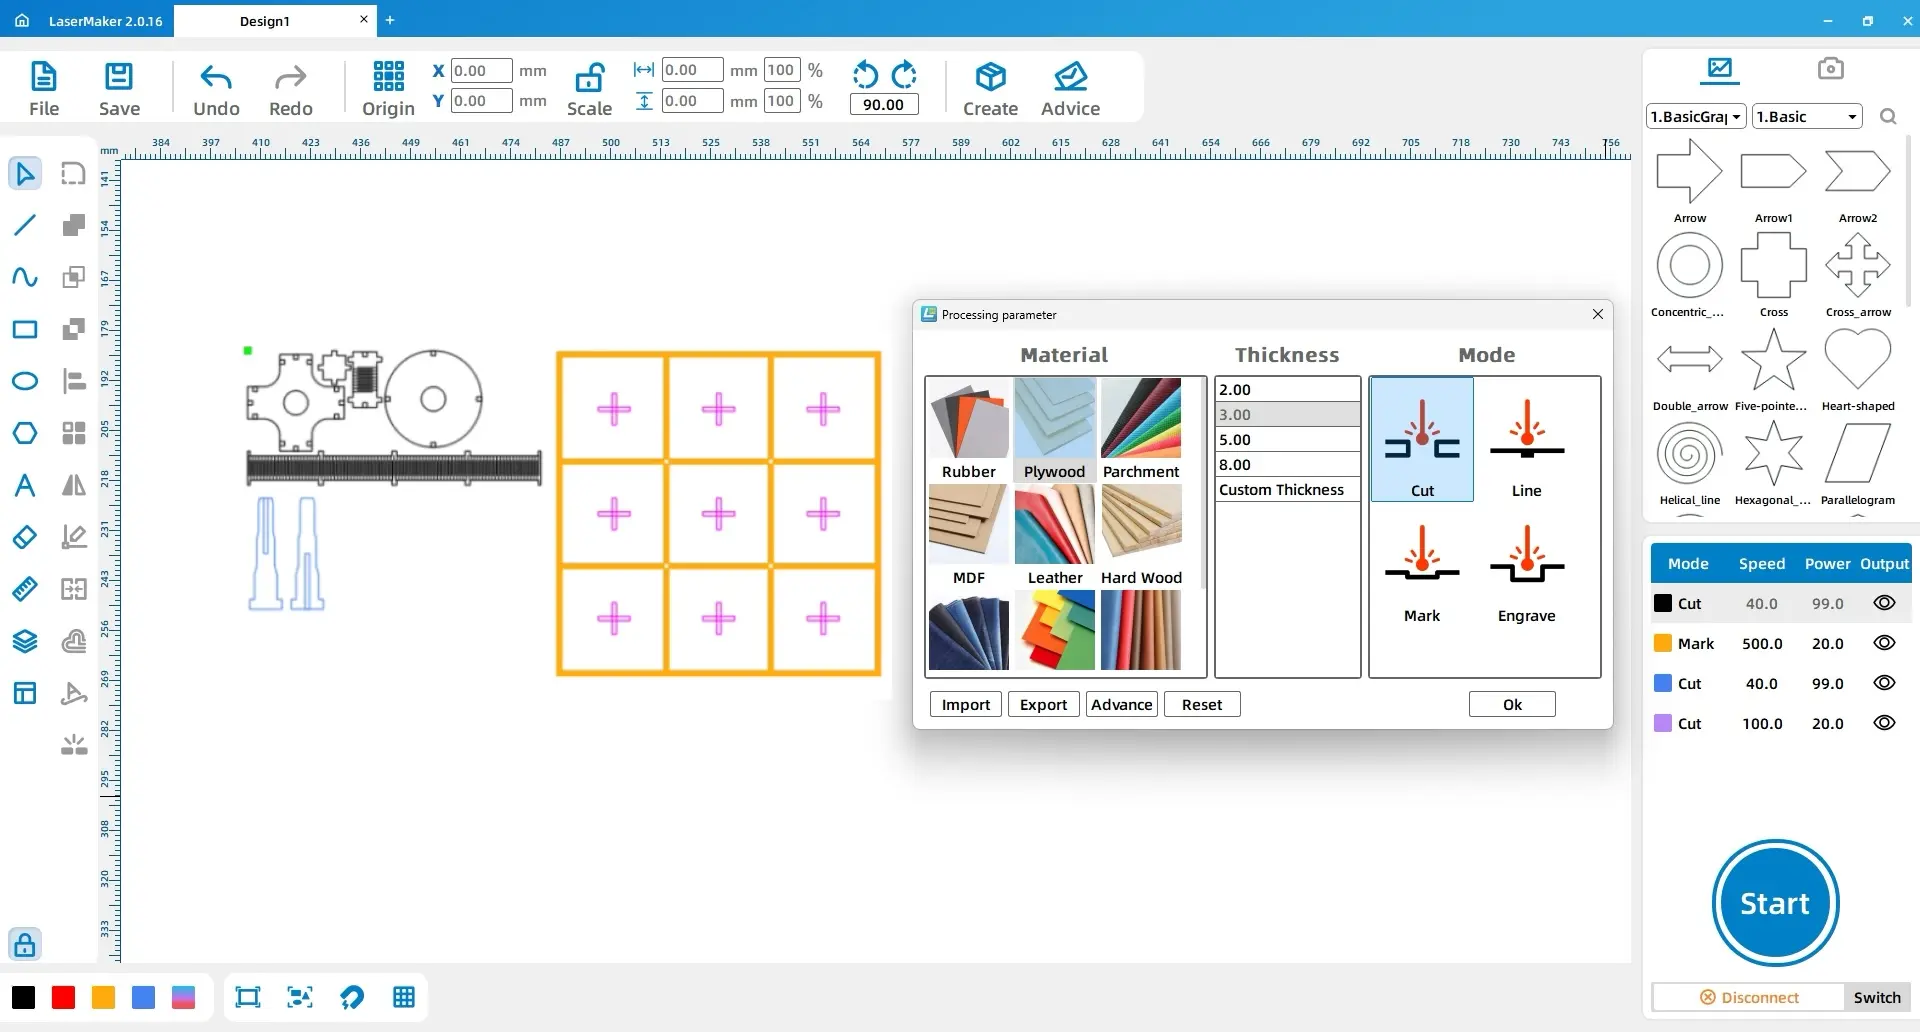
Task: Open the Layers stack tool
Action: (25, 641)
